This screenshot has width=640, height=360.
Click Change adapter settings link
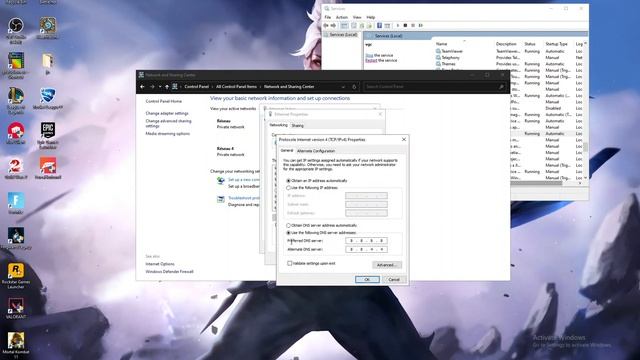[167, 113]
